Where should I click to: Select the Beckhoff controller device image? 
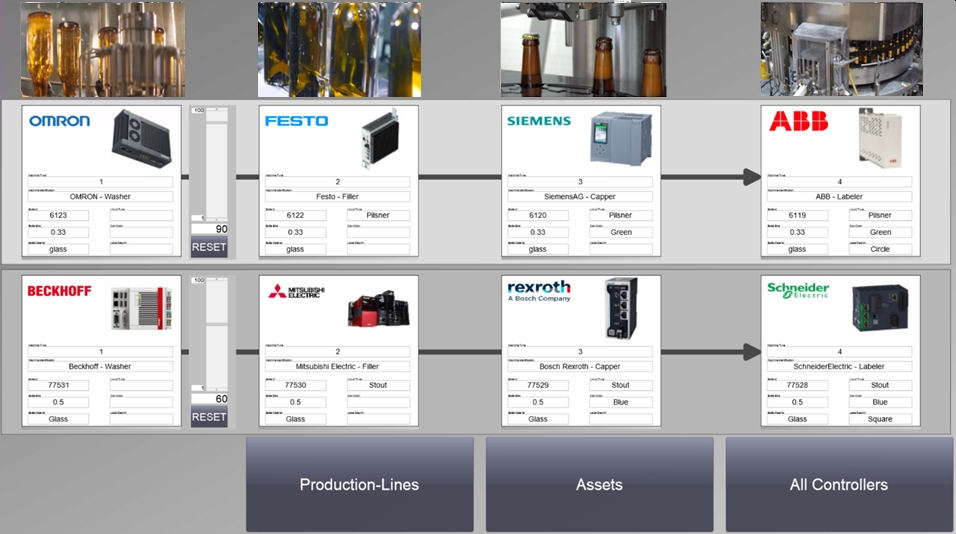(x=141, y=308)
